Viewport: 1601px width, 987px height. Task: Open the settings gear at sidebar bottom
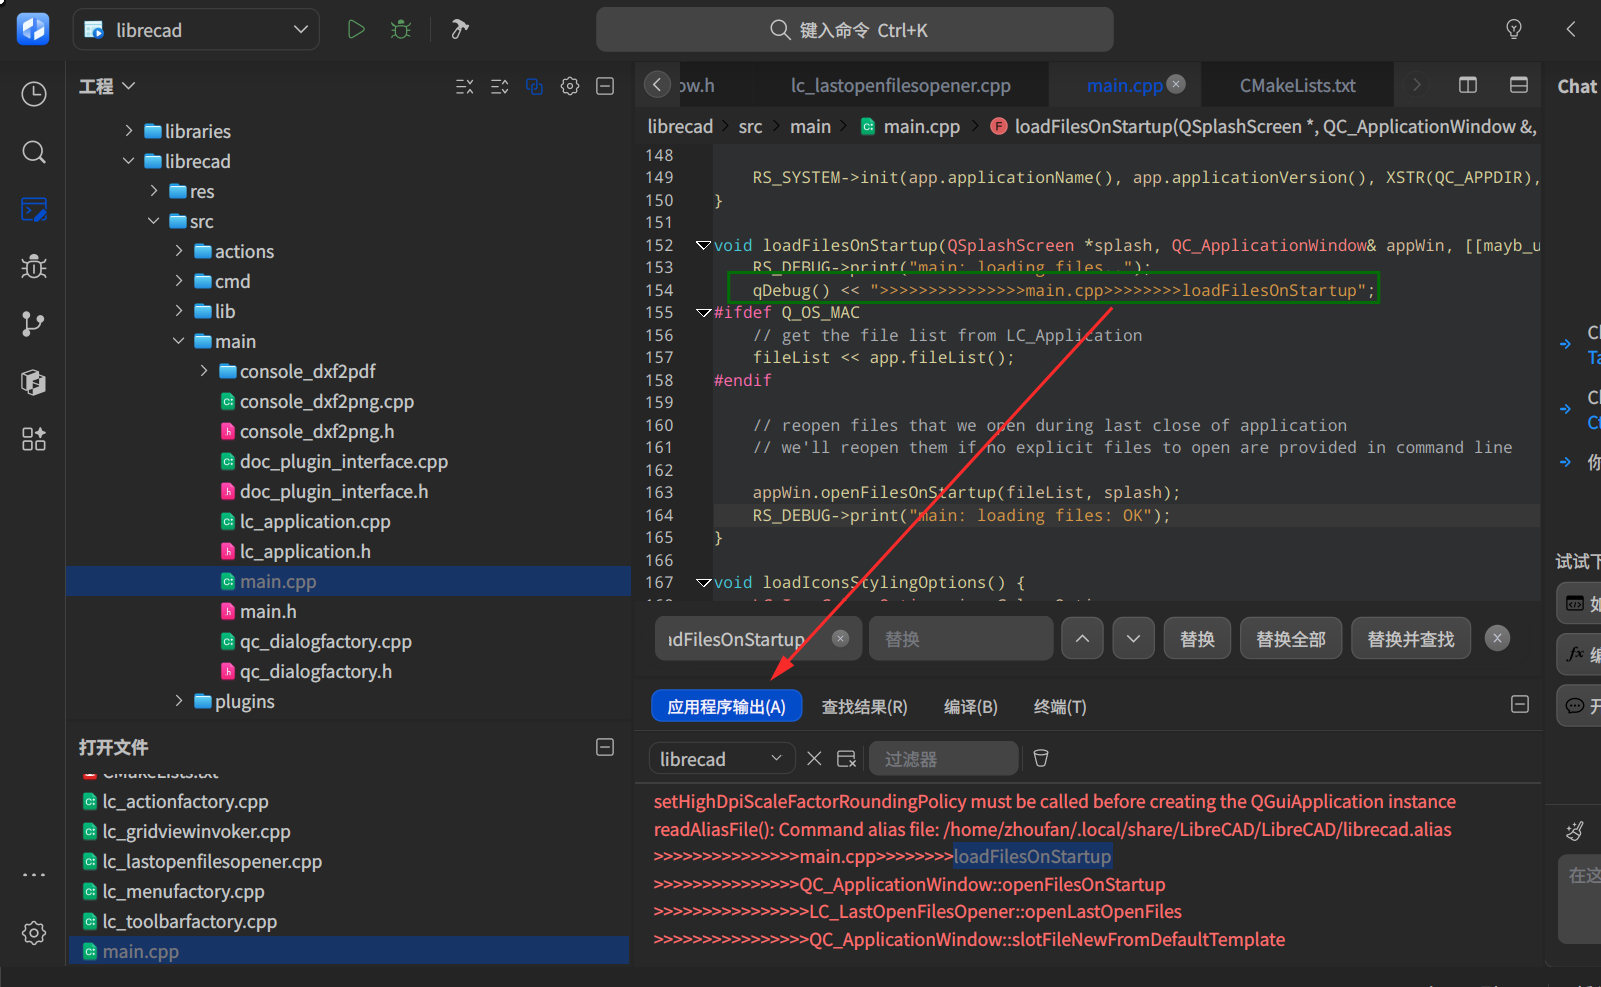coord(34,933)
